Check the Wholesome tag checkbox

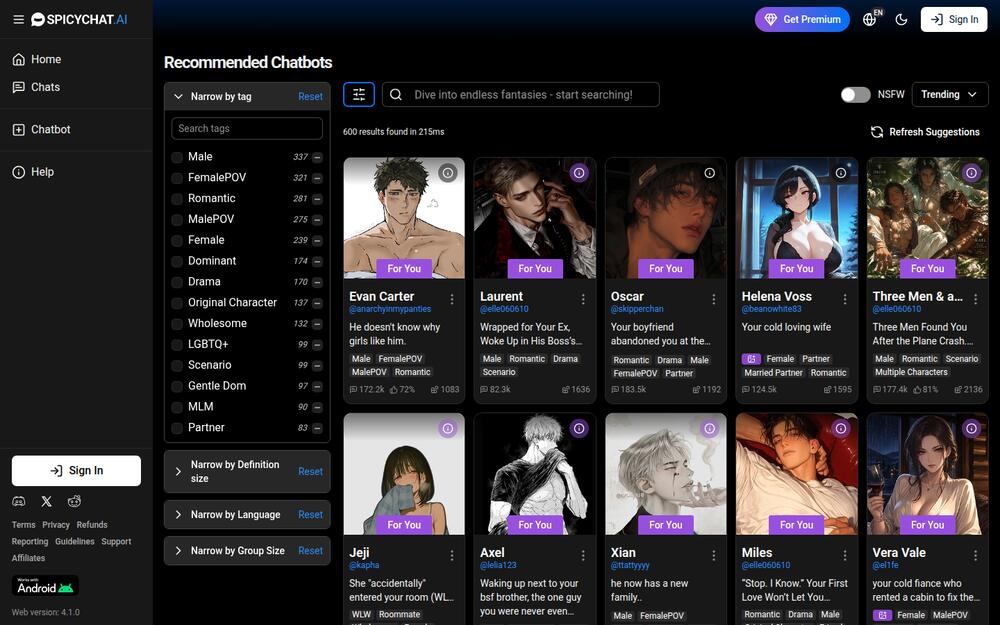pyautogui.click(x=177, y=324)
